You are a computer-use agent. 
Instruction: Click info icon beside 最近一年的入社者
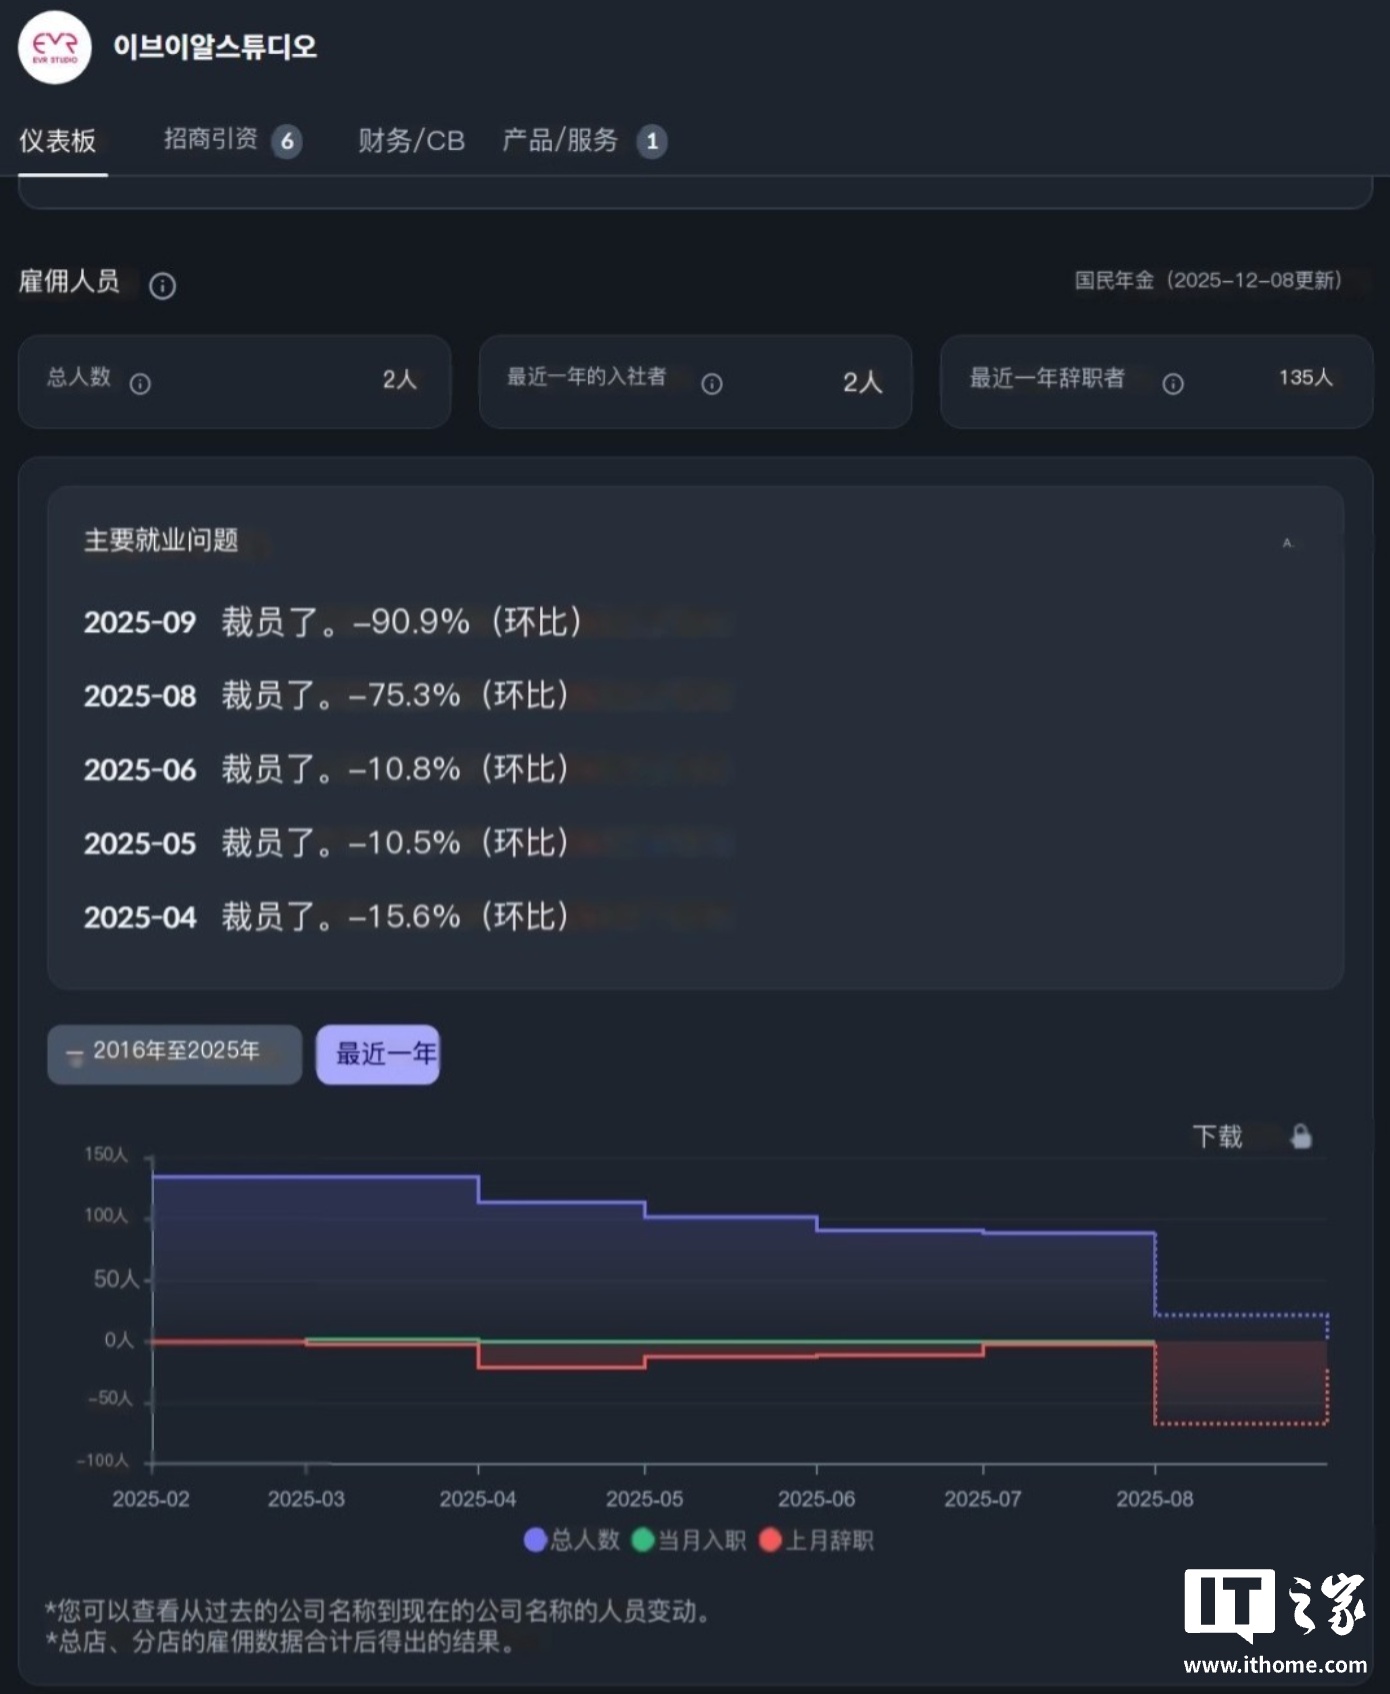pyautogui.click(x=711, y=384)
